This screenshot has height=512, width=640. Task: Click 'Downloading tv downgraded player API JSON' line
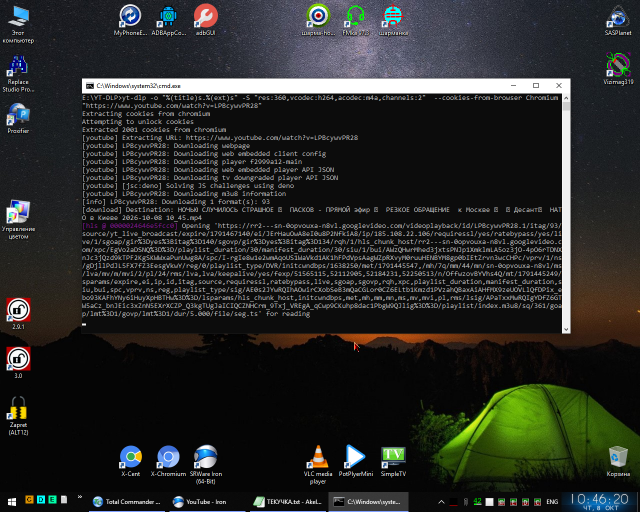pyautogui.click(x=210, y=178)
